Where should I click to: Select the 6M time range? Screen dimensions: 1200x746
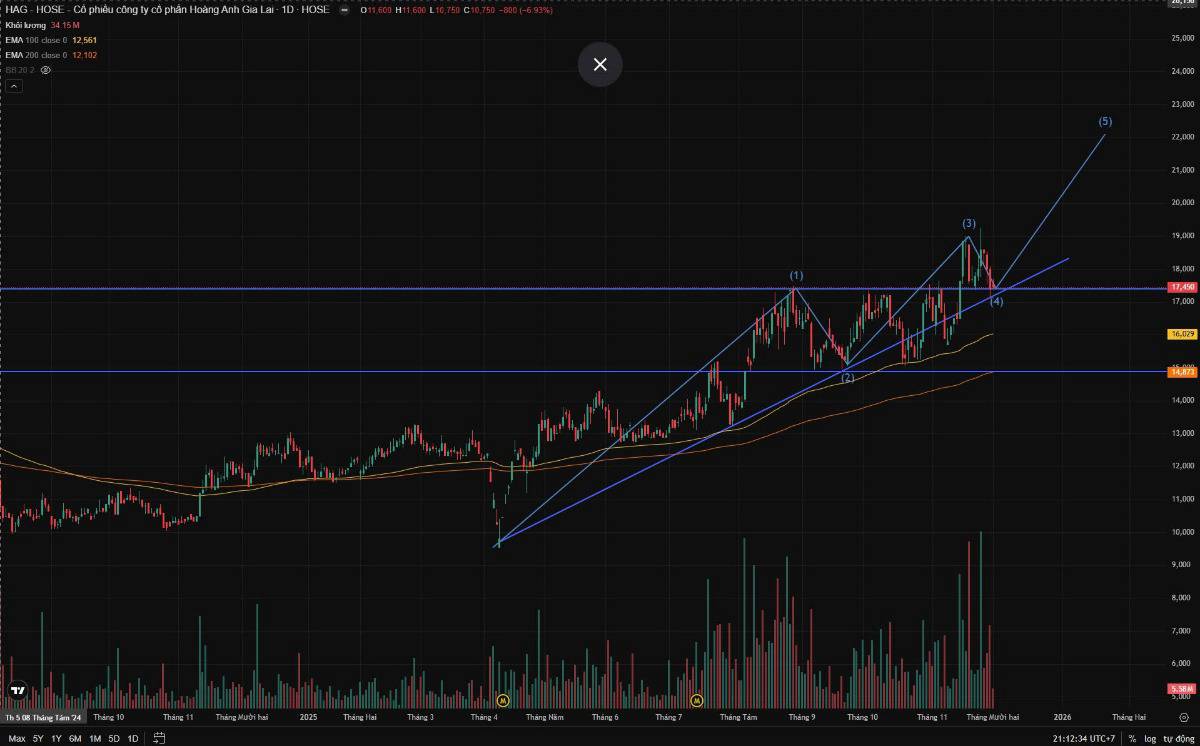(x=75, y=739)
